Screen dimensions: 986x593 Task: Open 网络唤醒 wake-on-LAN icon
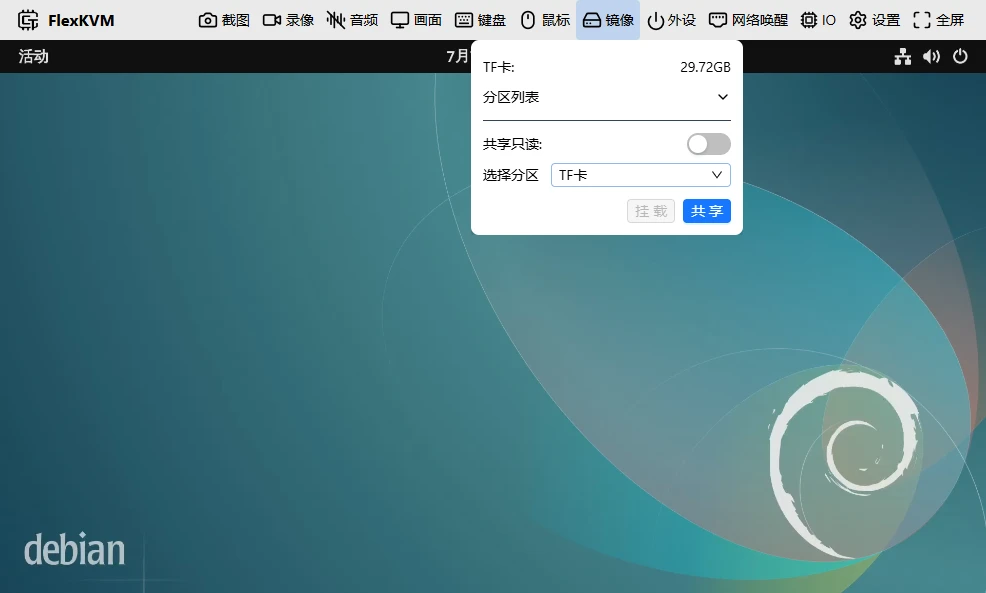click(717, 20)
